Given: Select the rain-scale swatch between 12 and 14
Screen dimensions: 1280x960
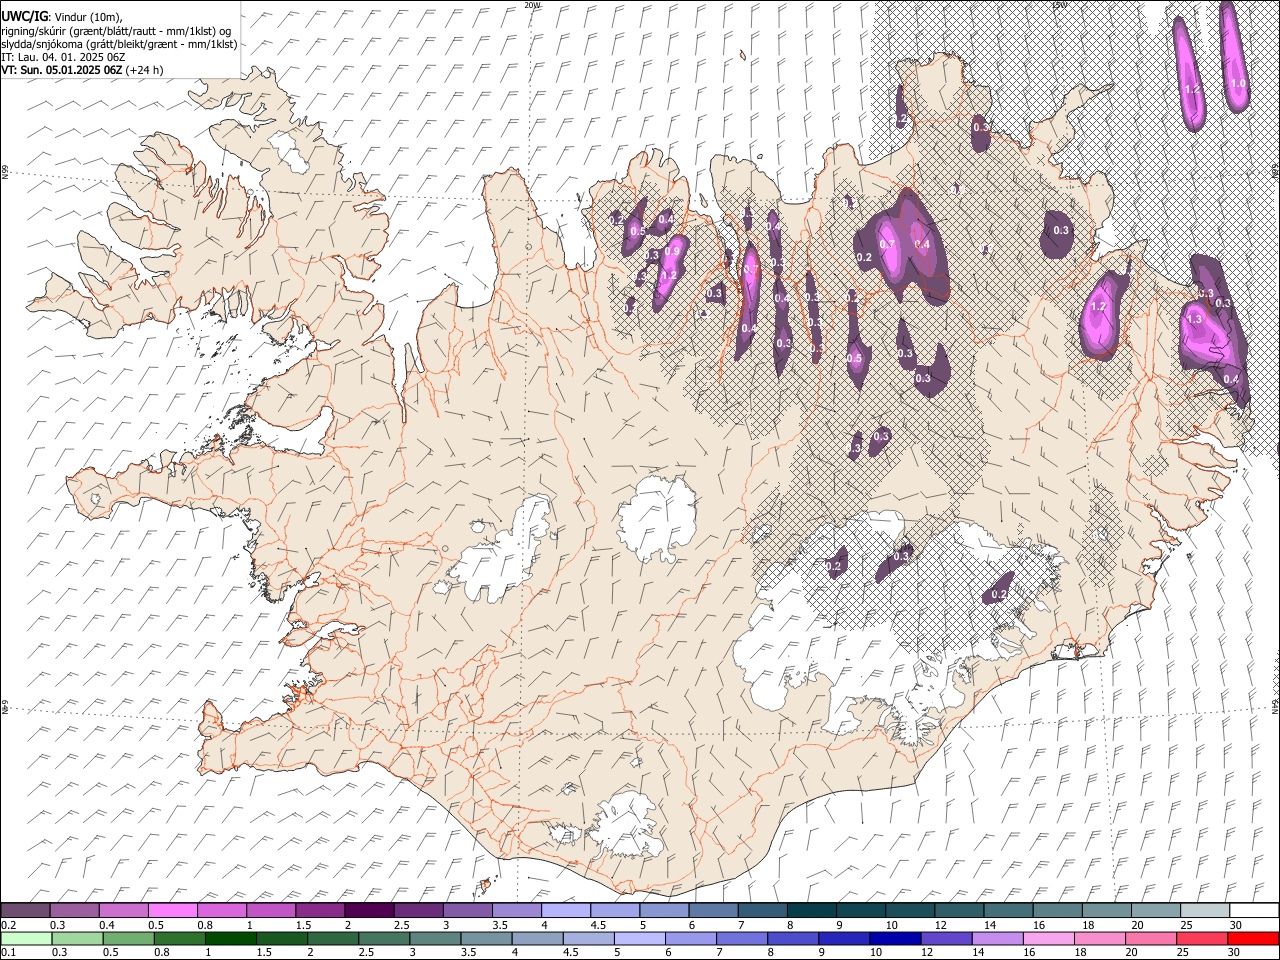Looking at the screenshot, I should (x=944, y=938).
